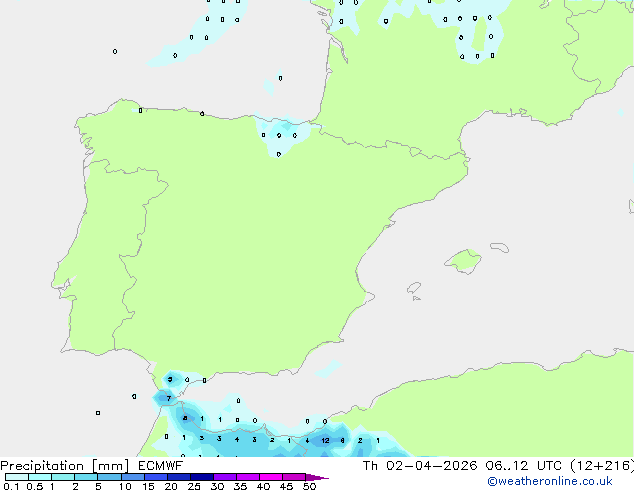
Task: Click the legend scale label "0.5"
Action: [34, 486]
